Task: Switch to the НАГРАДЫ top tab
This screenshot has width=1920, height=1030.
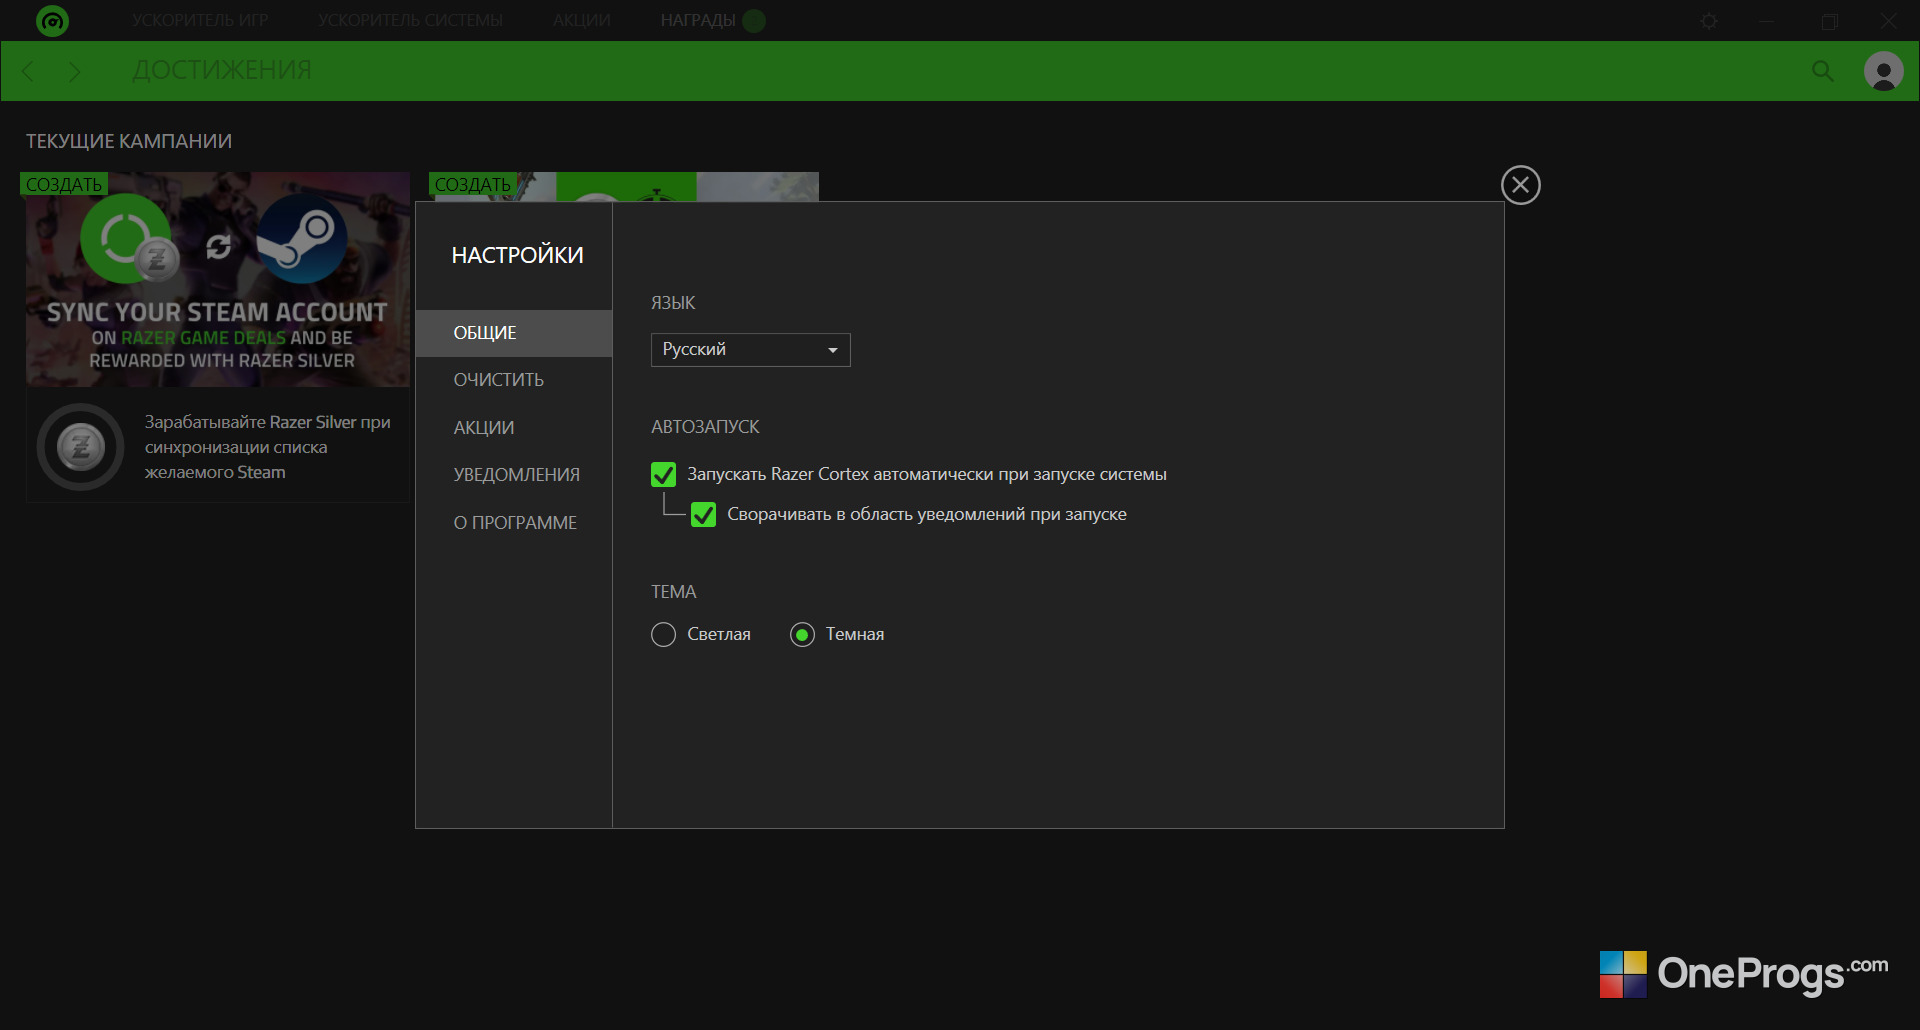Action: [x=698, y=20]
